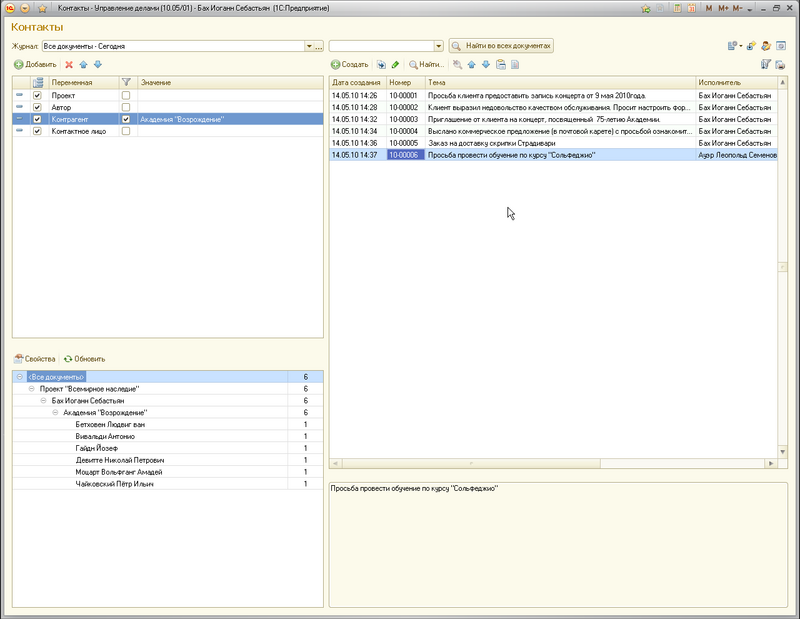Open the search combo box dropdown arrow

[439, 46]
